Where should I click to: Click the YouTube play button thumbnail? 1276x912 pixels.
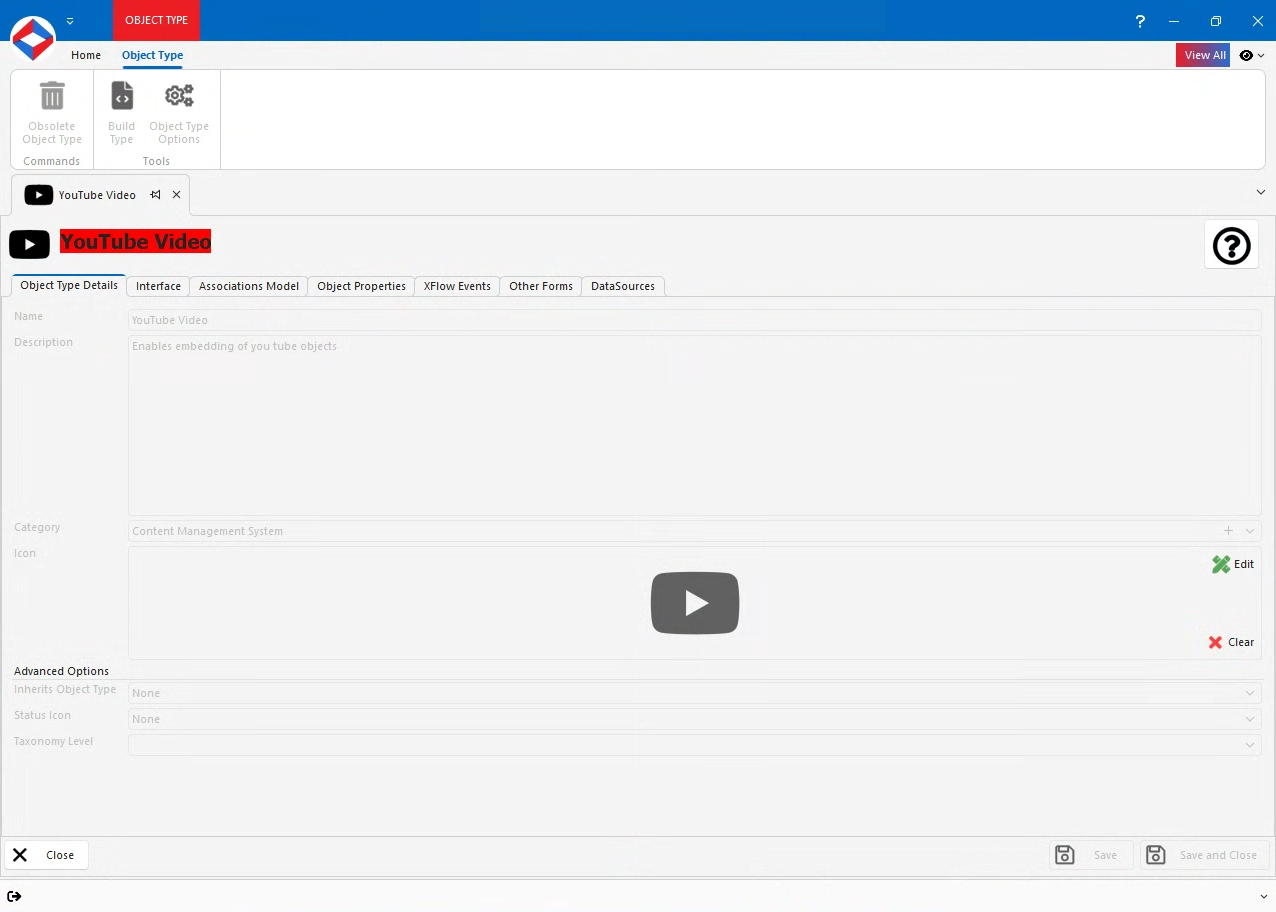click(694, 602)
